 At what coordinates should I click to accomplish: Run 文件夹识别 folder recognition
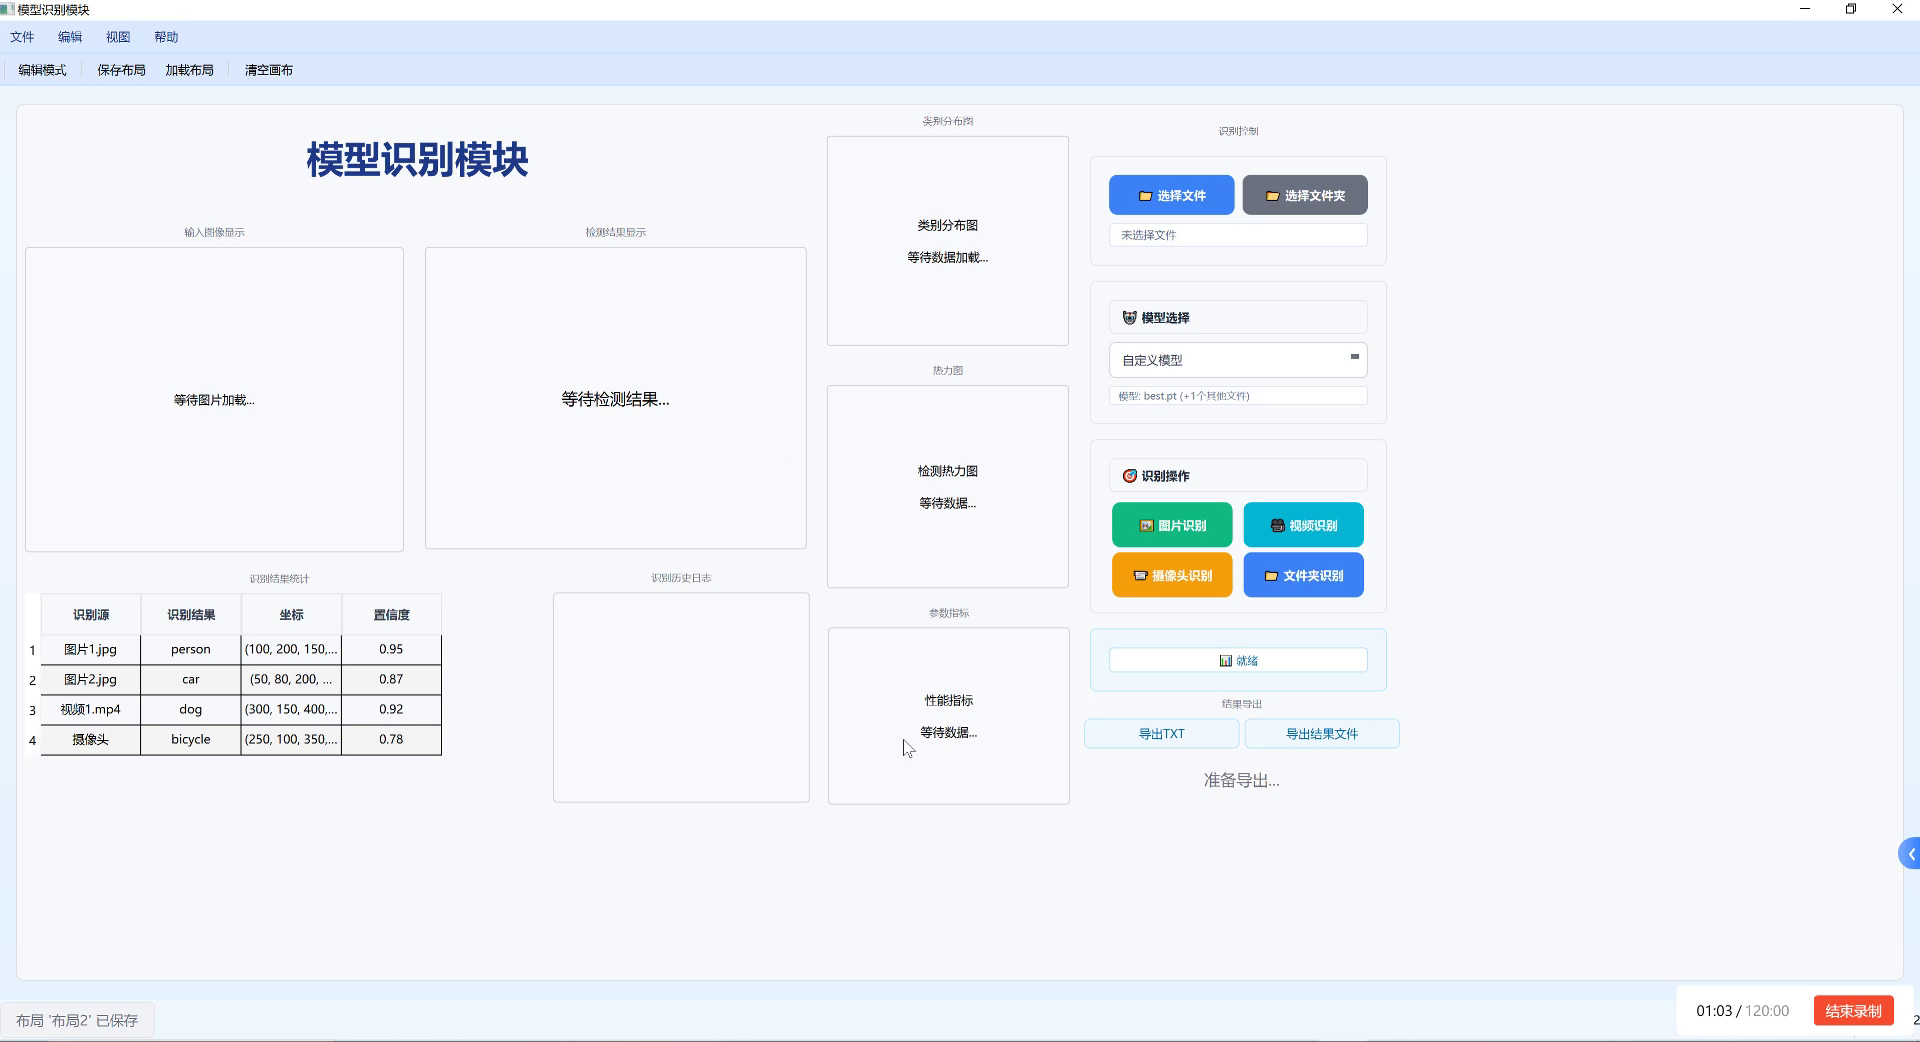coord(1302,574)
